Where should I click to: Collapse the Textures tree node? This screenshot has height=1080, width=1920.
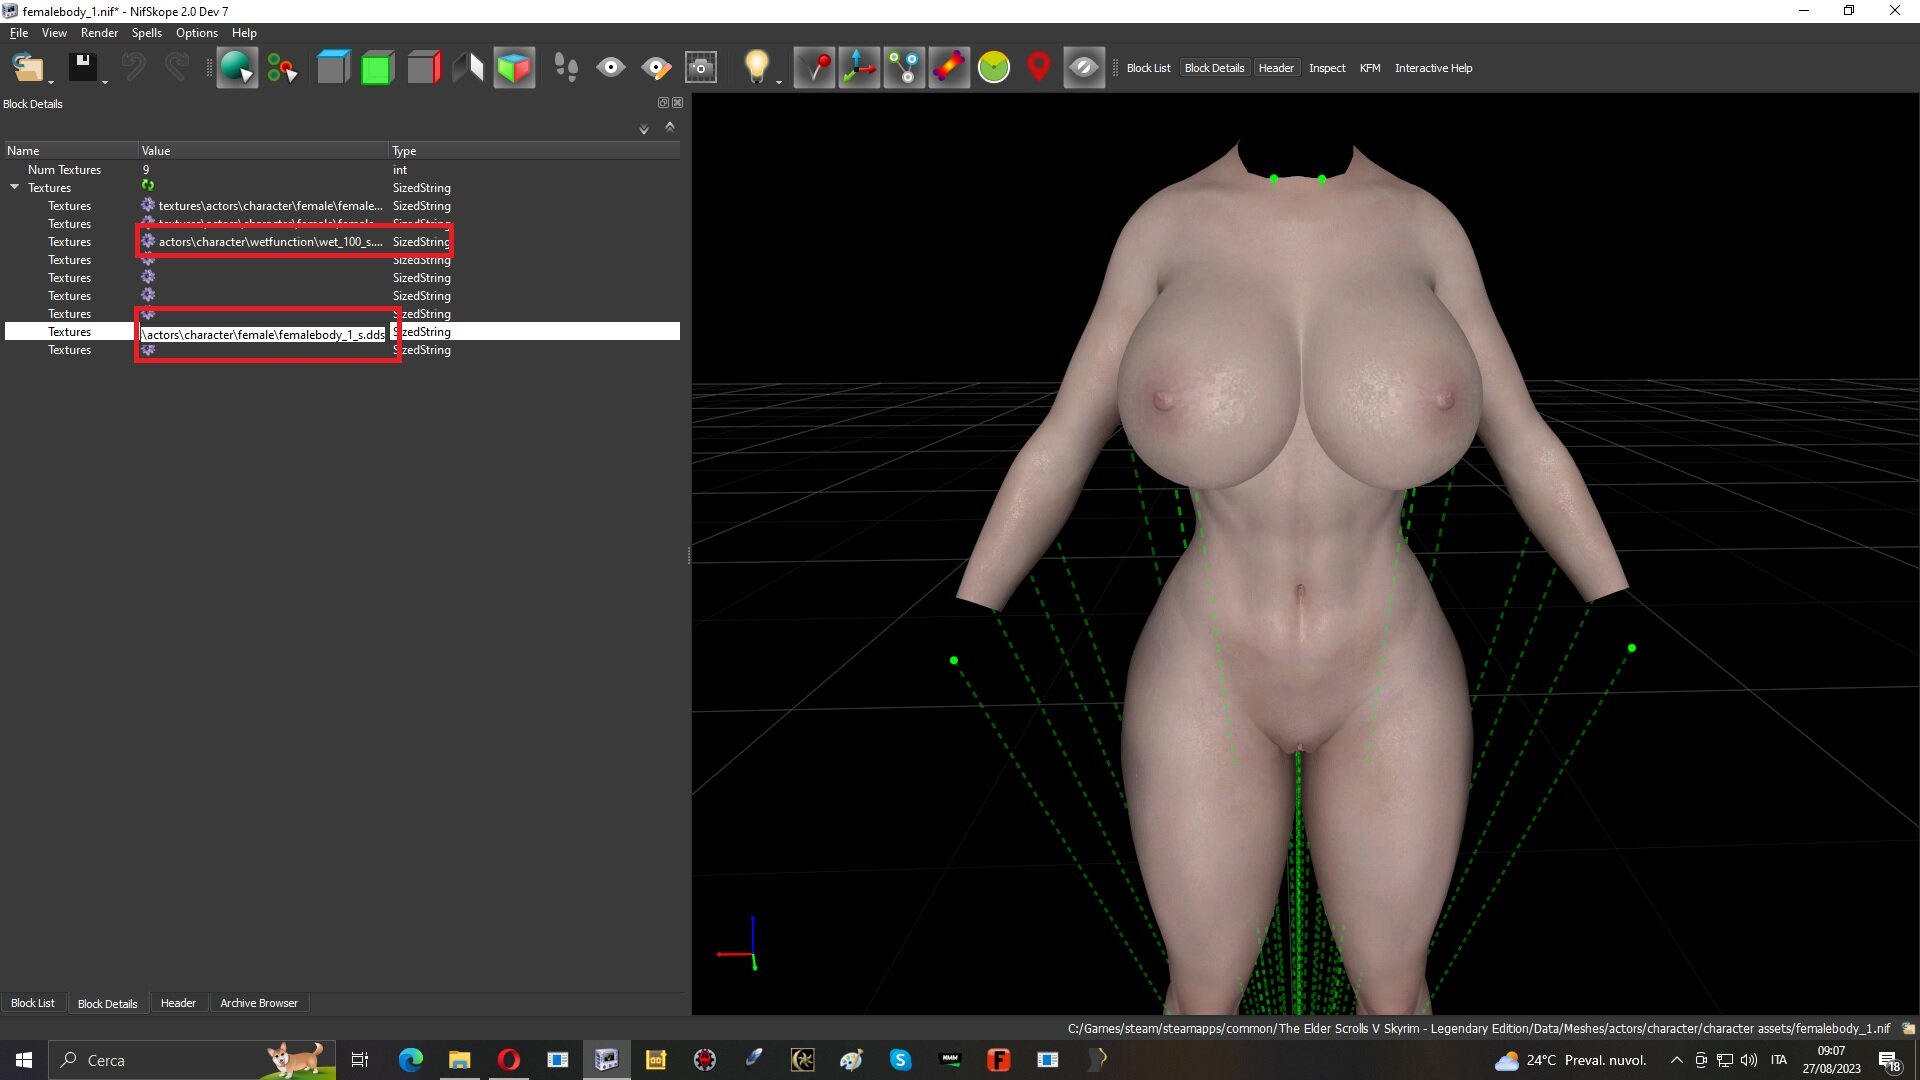tap(15, 187)
